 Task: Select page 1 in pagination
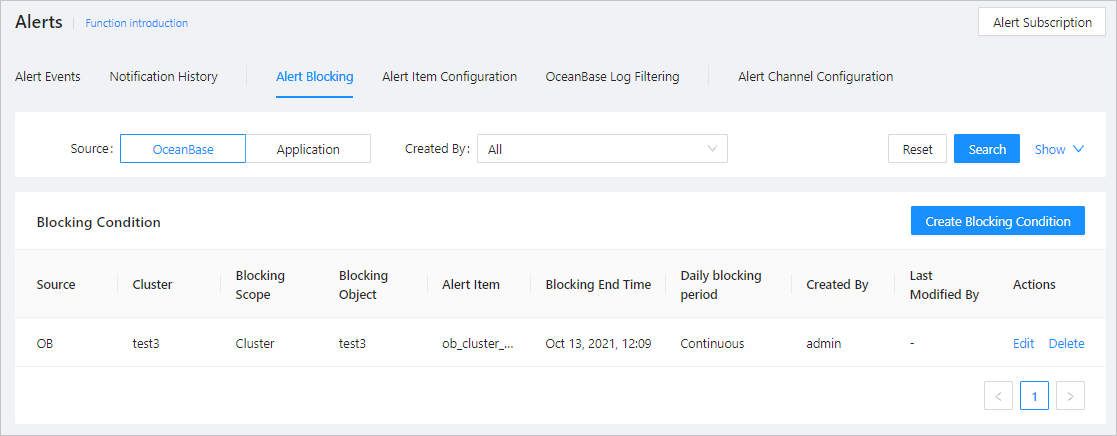click(x=1034, y=397)
